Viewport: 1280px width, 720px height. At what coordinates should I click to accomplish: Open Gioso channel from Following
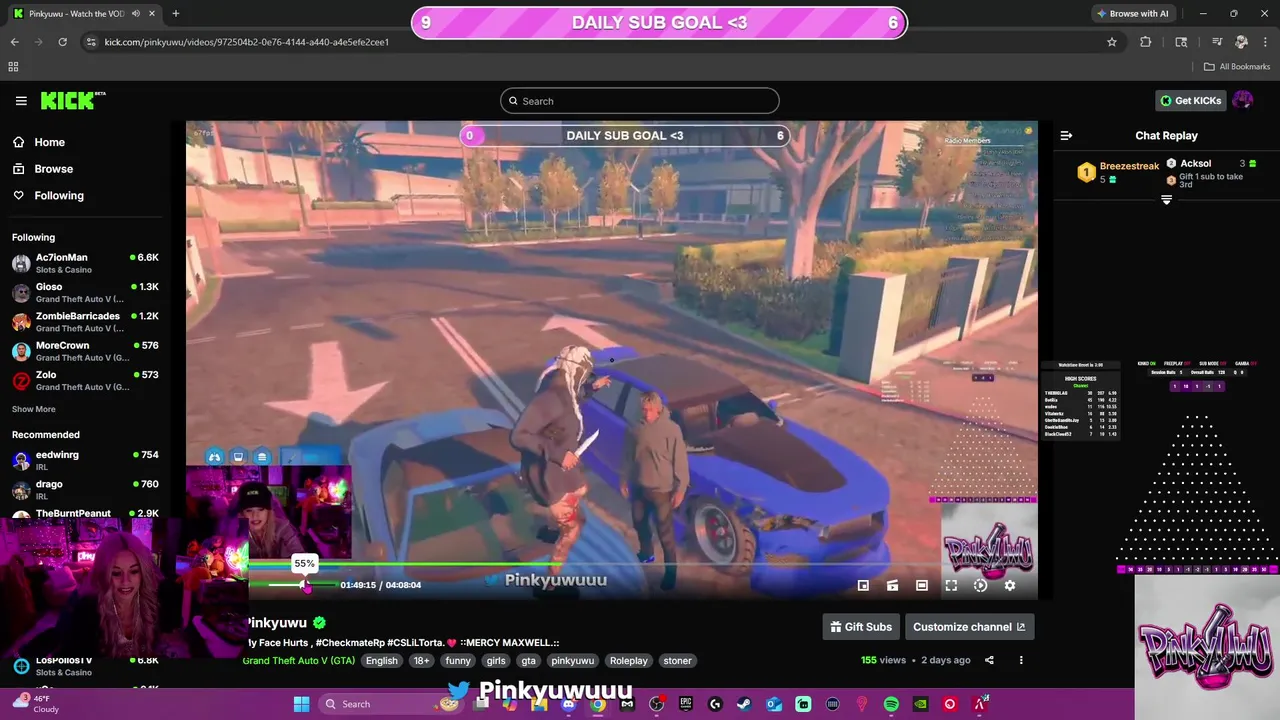click(84, 292)
